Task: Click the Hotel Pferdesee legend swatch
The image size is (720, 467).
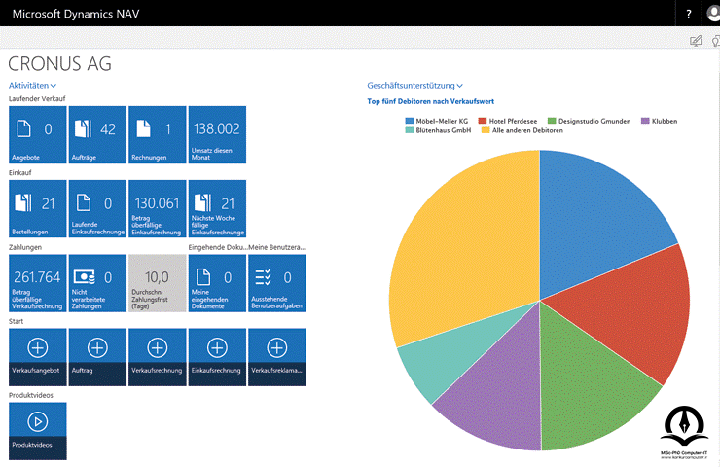Action: (482, 121)
